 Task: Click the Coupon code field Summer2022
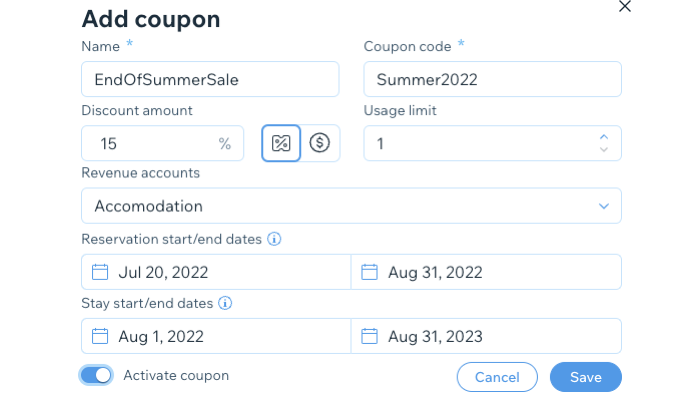(x=492, y=79)
